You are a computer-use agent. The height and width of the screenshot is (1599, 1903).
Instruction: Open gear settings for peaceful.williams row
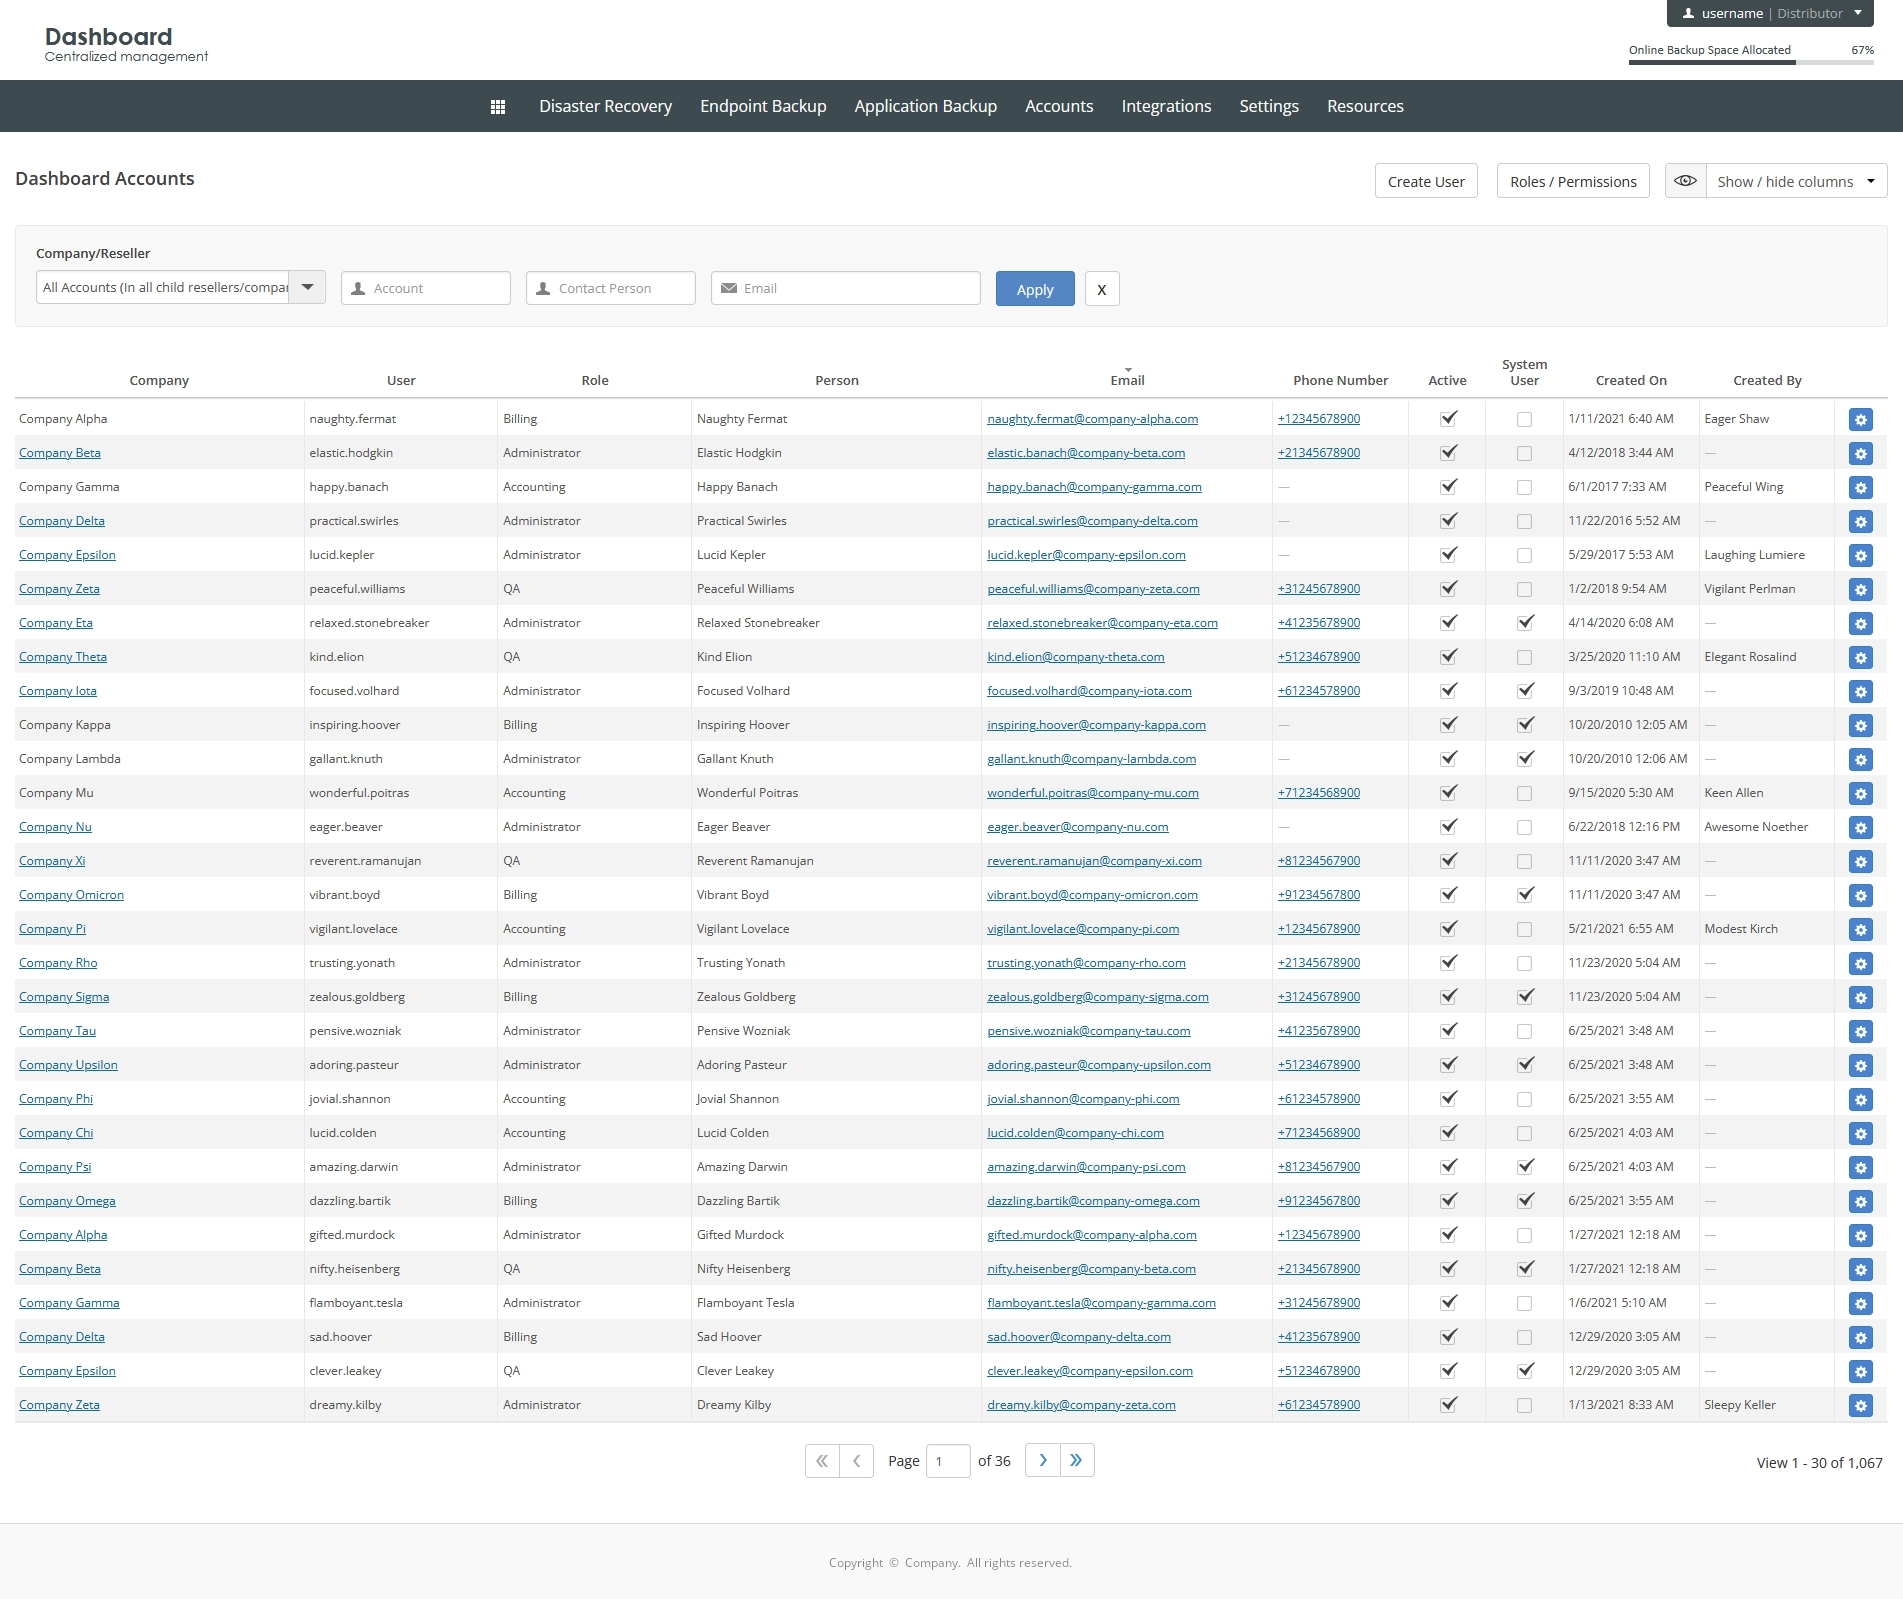1860,590
